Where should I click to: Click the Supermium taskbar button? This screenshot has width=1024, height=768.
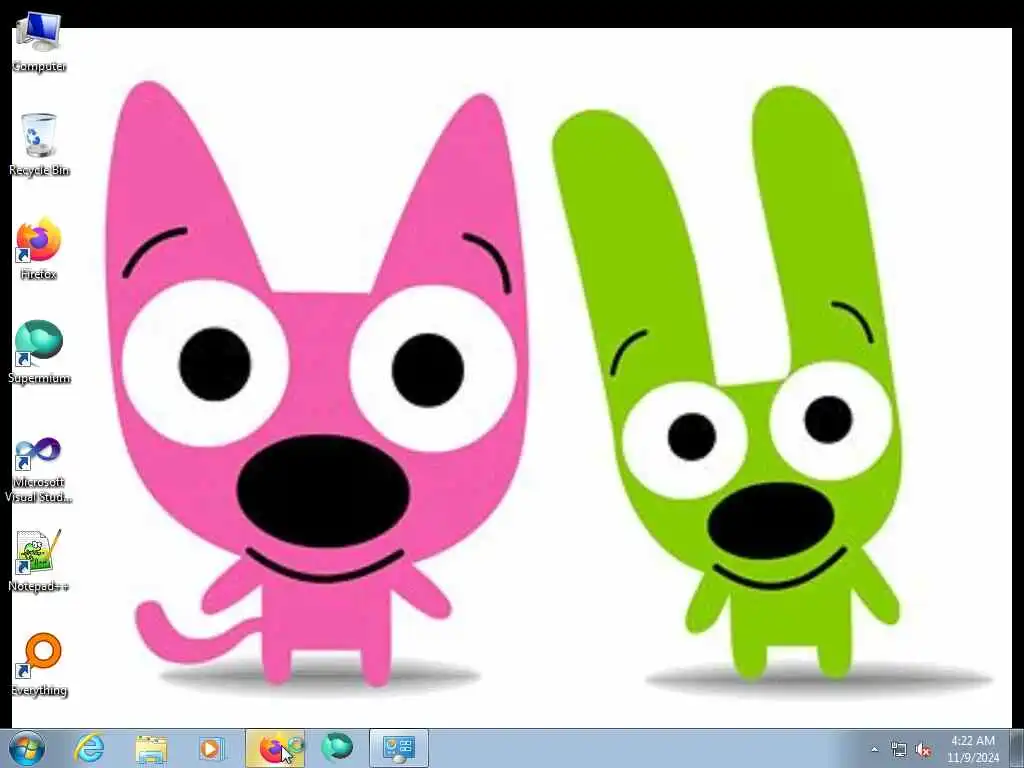tap(337, 748)
